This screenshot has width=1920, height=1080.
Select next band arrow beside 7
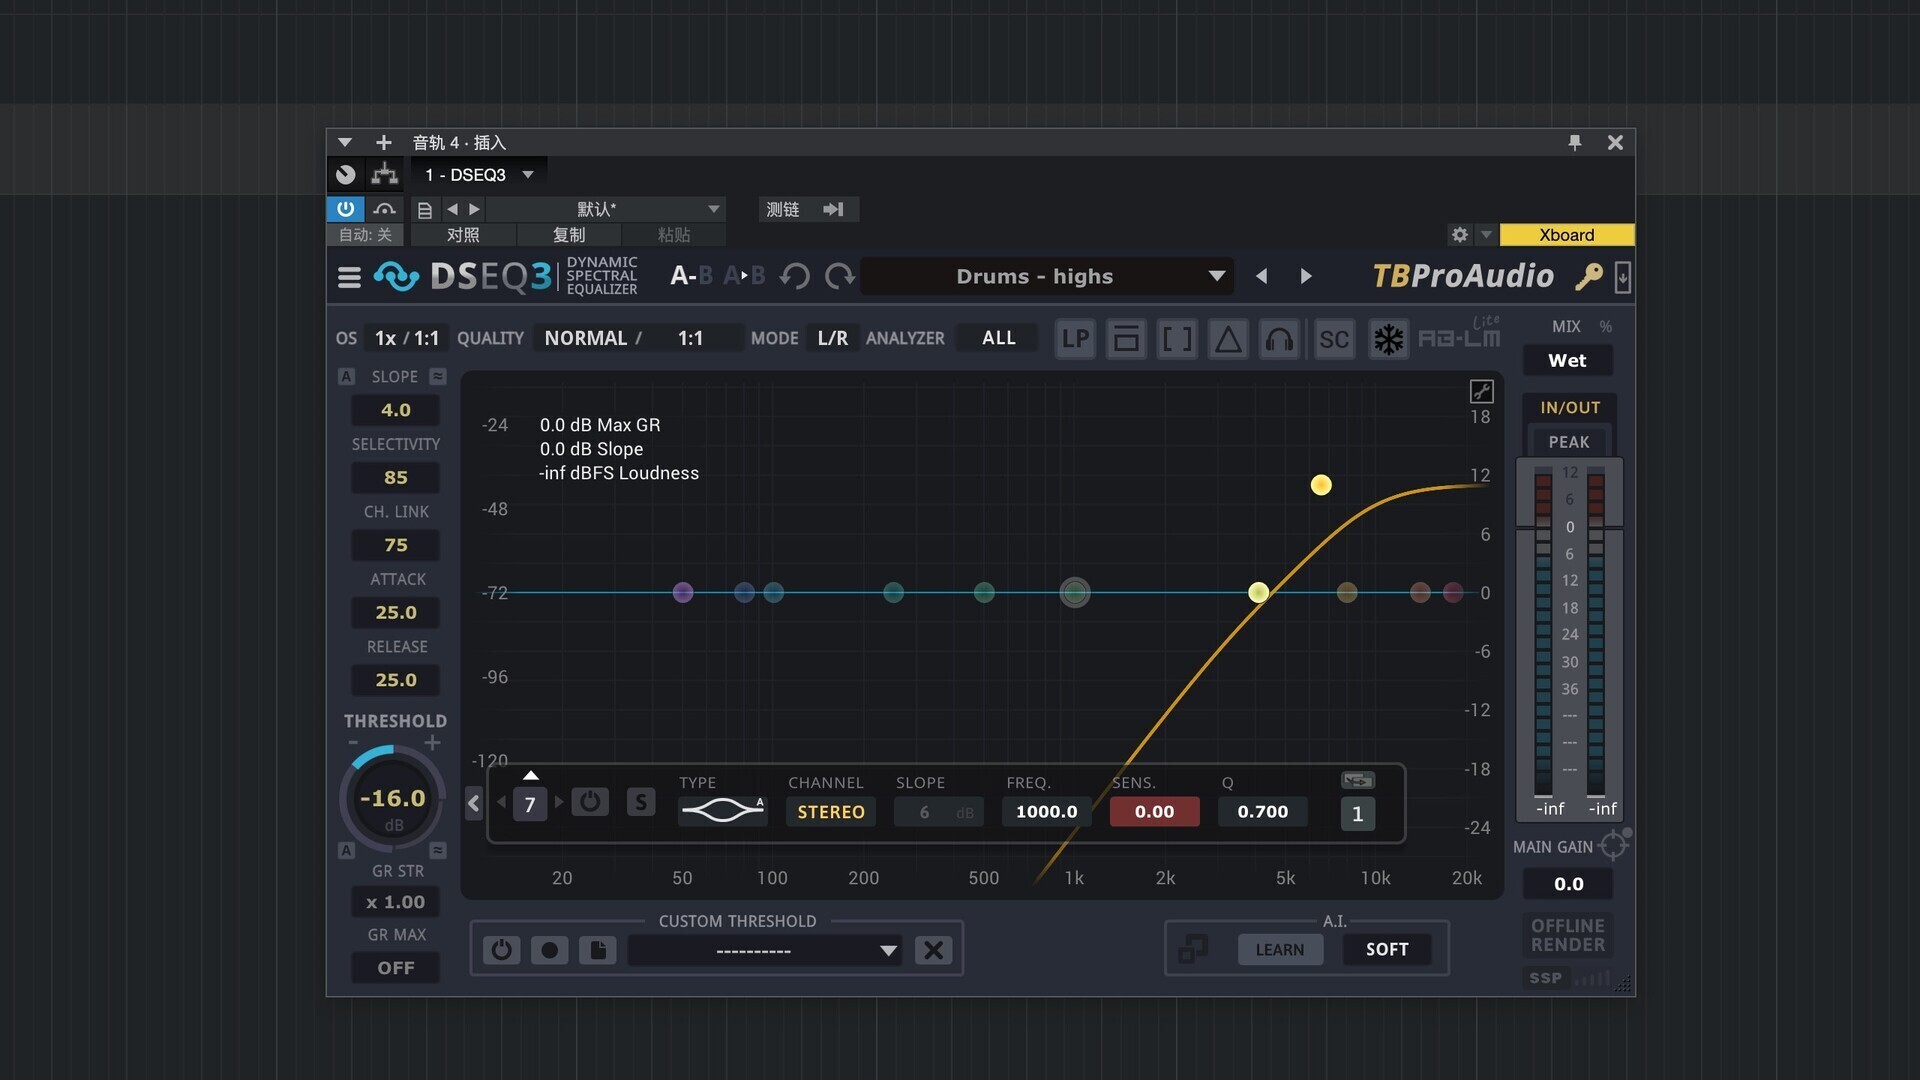(559, 802)
